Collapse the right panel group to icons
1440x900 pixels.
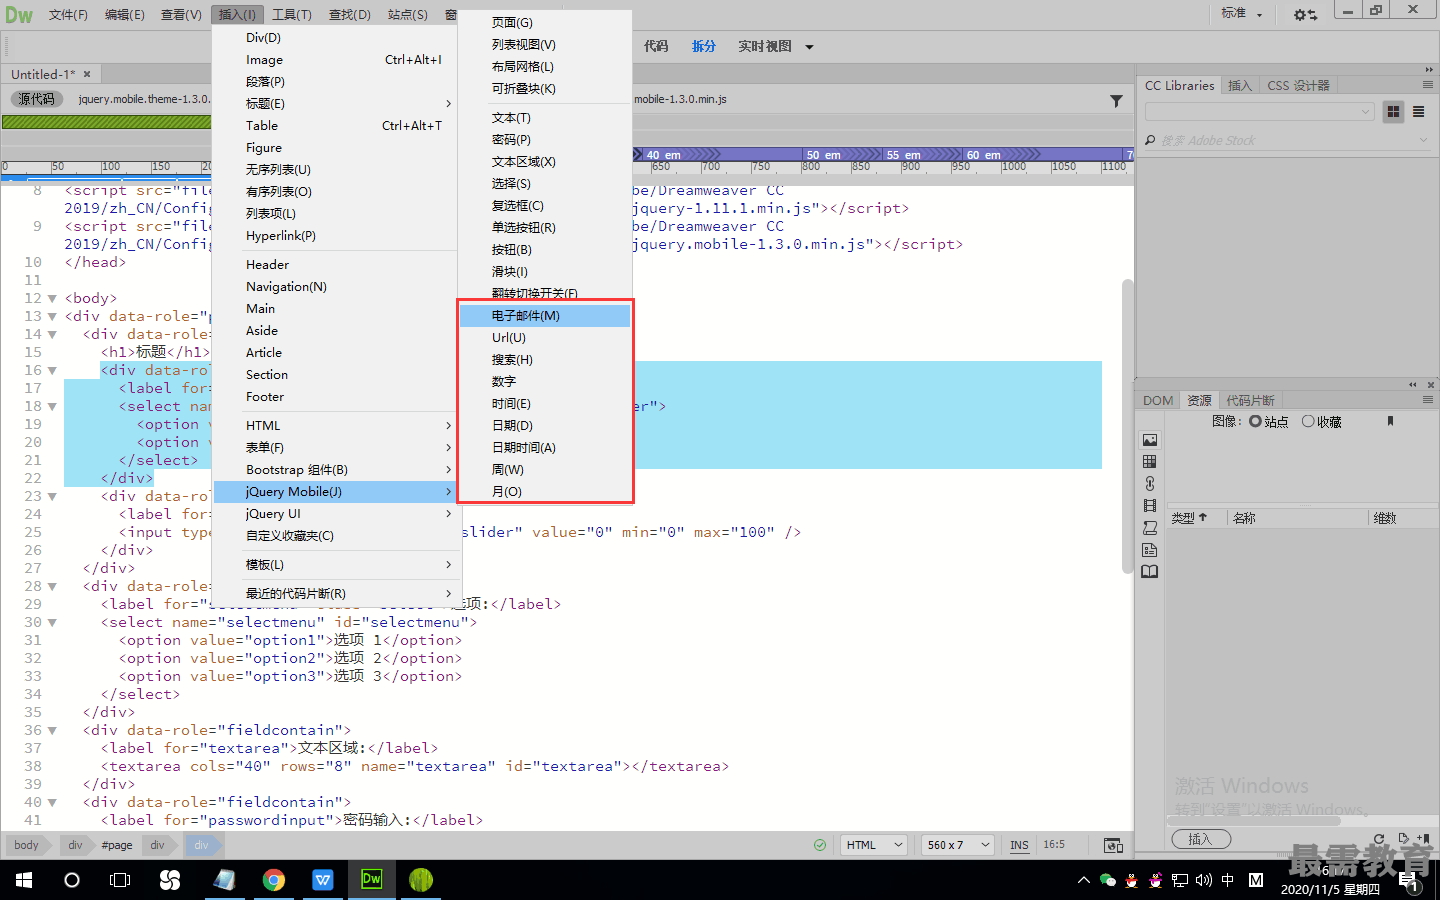tap(1429, 69)
